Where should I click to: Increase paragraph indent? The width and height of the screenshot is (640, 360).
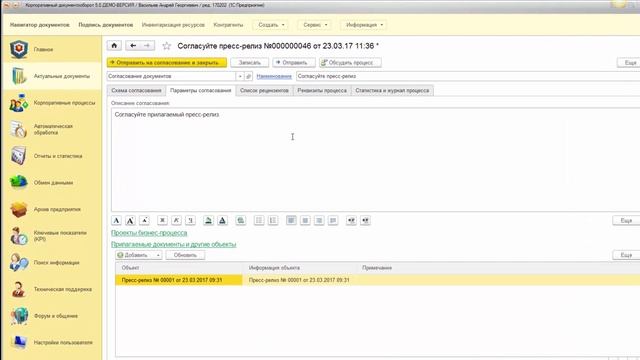[365, 220]
